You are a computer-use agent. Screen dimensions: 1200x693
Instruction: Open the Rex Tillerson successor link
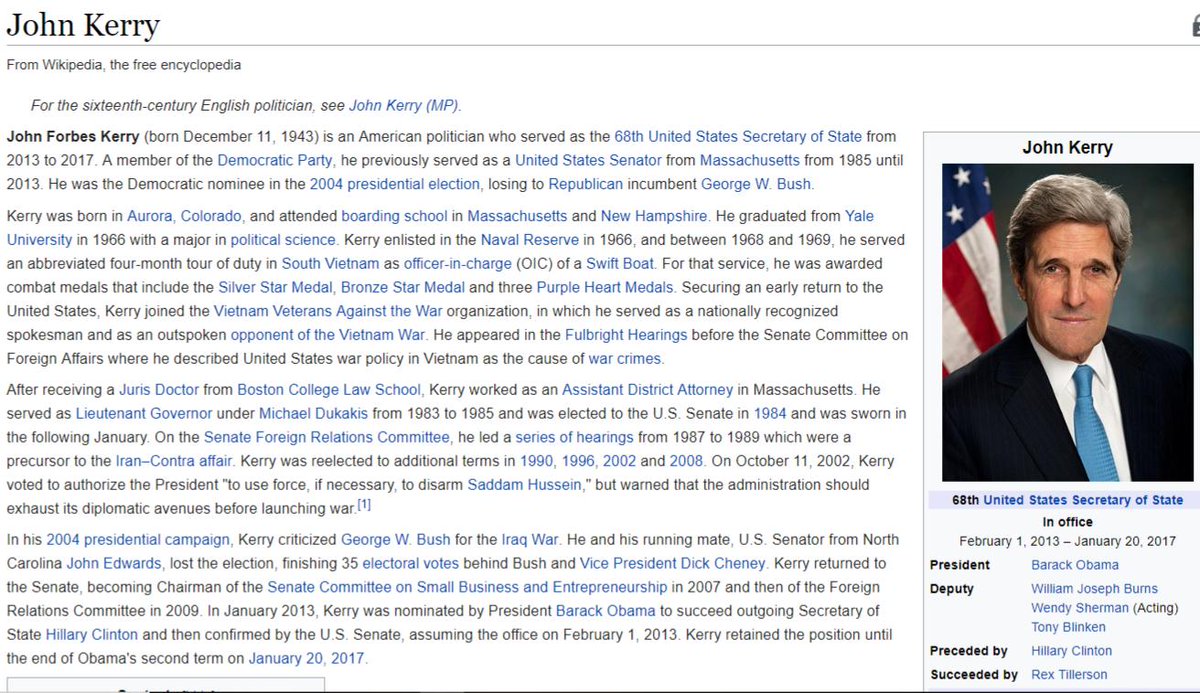click(1069, 676)
